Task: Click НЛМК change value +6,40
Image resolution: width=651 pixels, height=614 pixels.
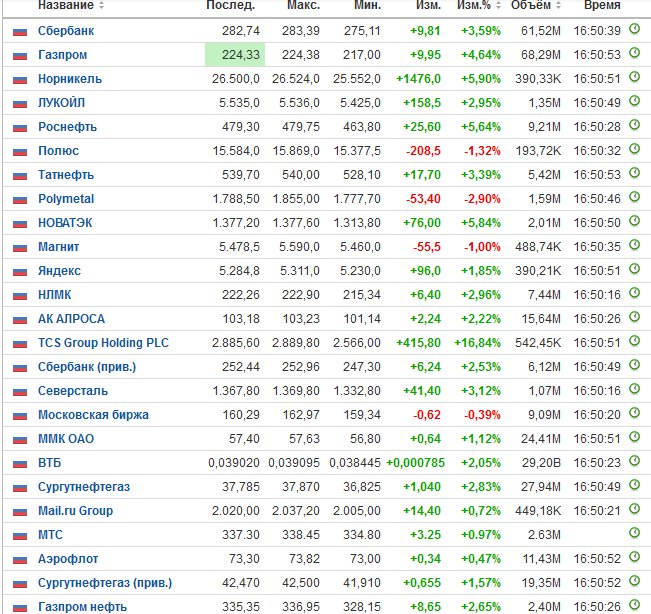Action: (425, 295)
